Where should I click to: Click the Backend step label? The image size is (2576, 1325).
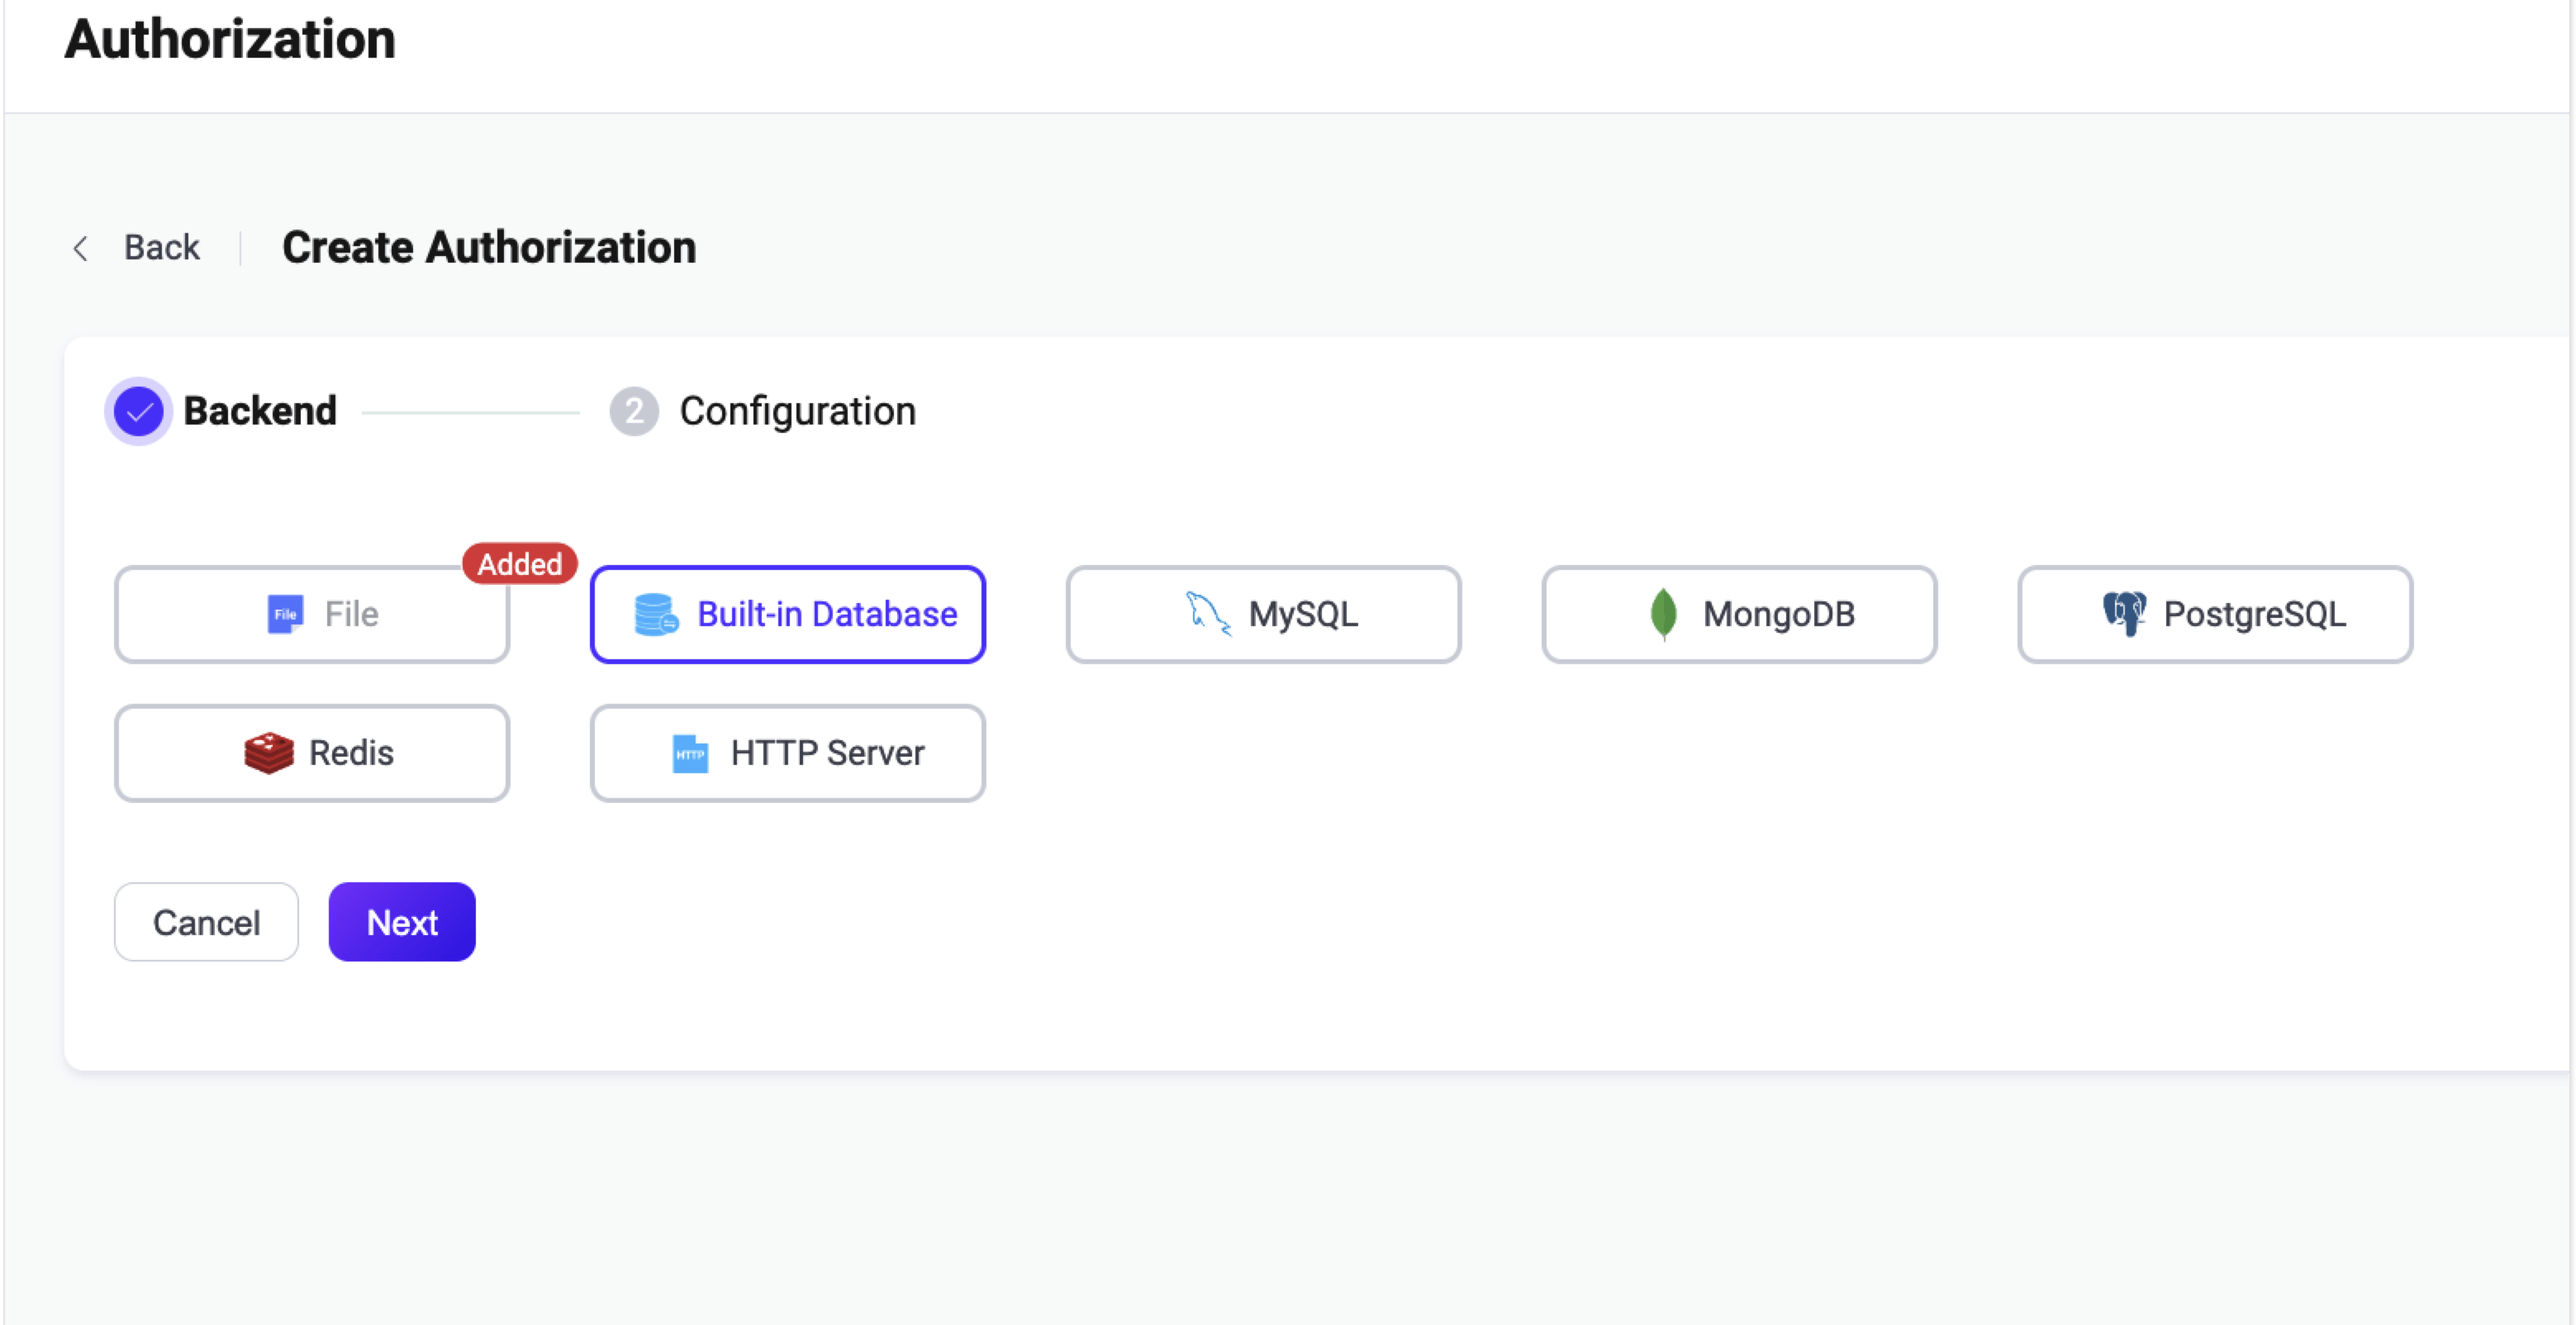tap(260, 411)
